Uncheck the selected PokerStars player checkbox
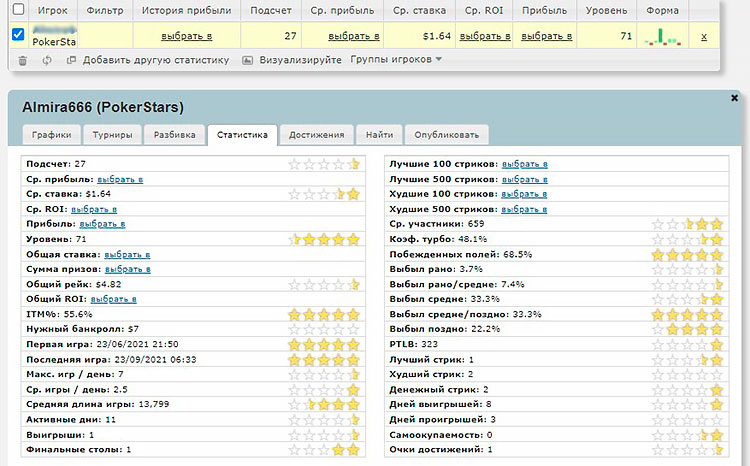 click(x=17, y=36)
